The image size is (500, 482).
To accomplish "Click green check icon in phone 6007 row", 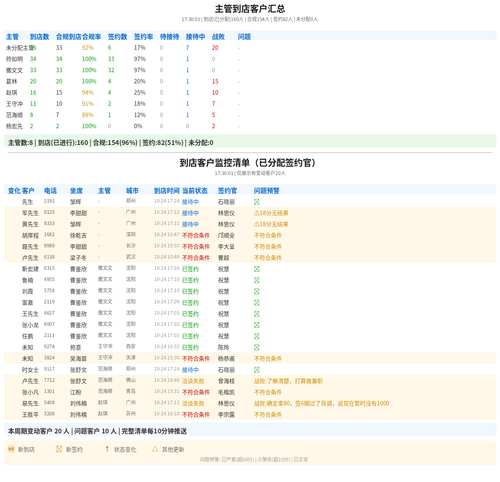I will [257, 325].
